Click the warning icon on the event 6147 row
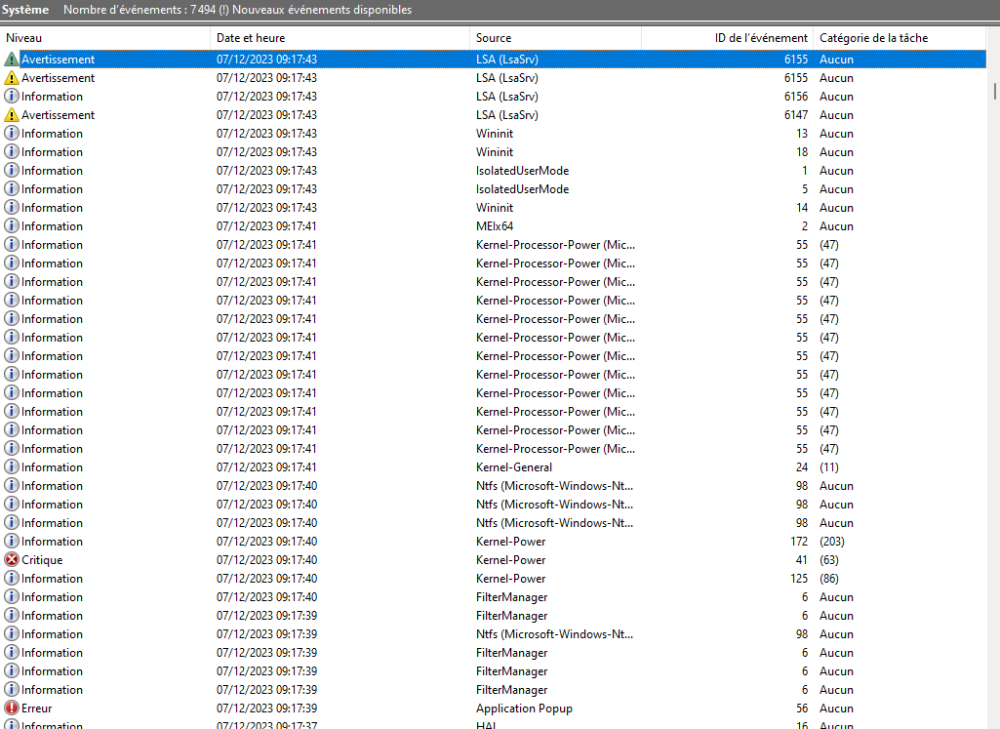 tap(11, 115)
